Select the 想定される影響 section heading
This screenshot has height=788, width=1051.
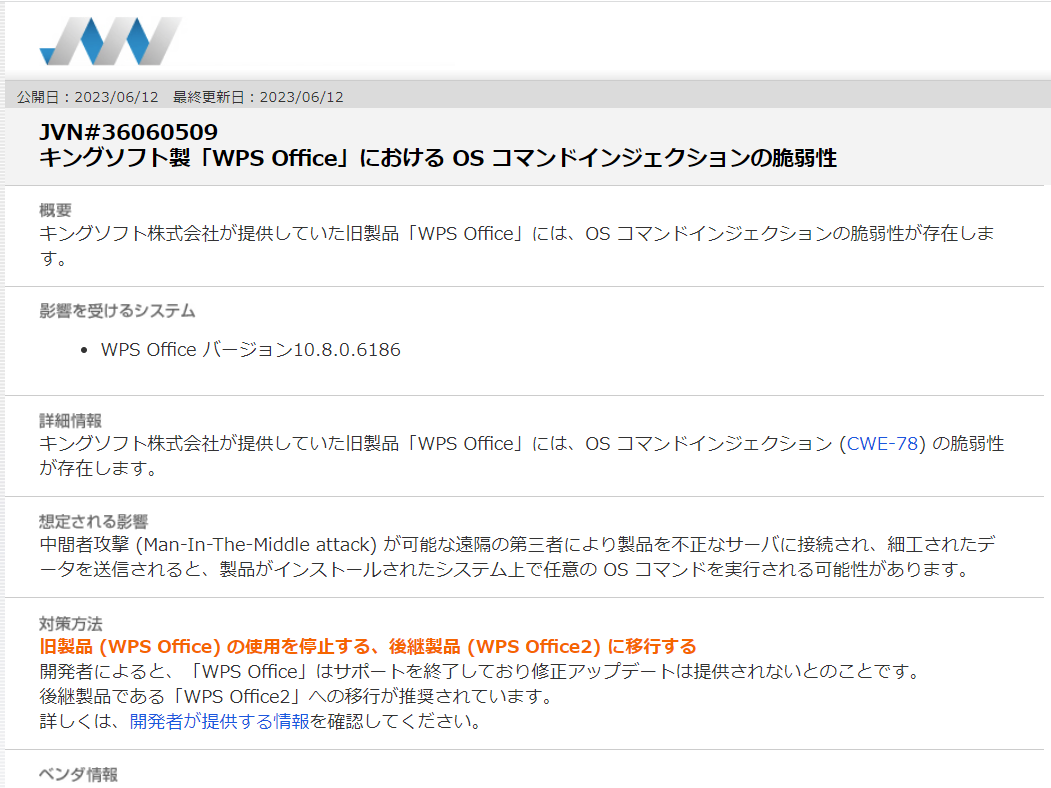coord(93,521)
